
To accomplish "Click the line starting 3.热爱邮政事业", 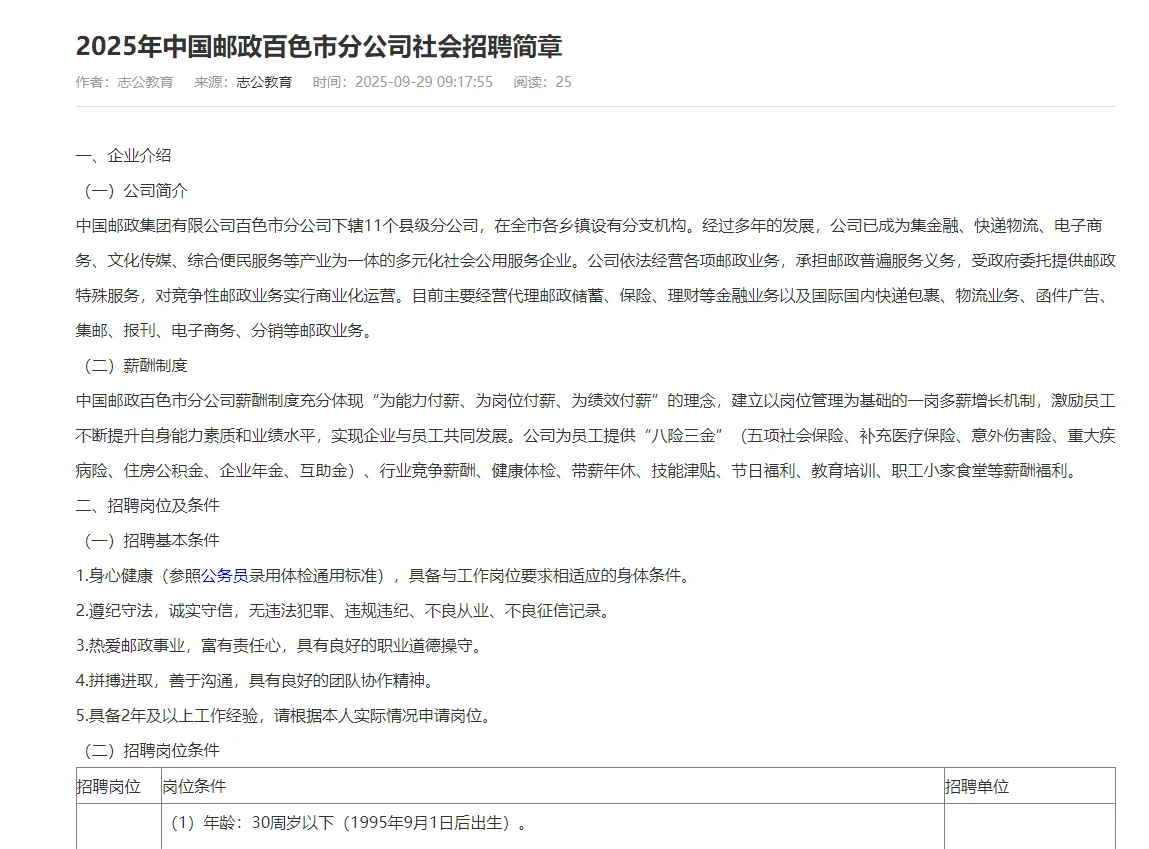I will (279, 646).
